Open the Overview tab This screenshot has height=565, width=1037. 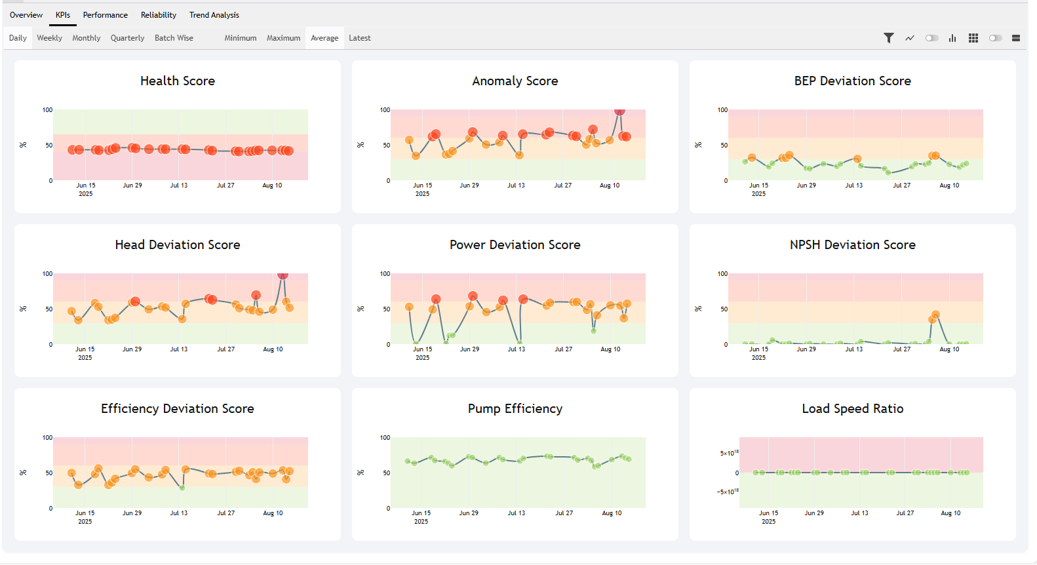26,15
